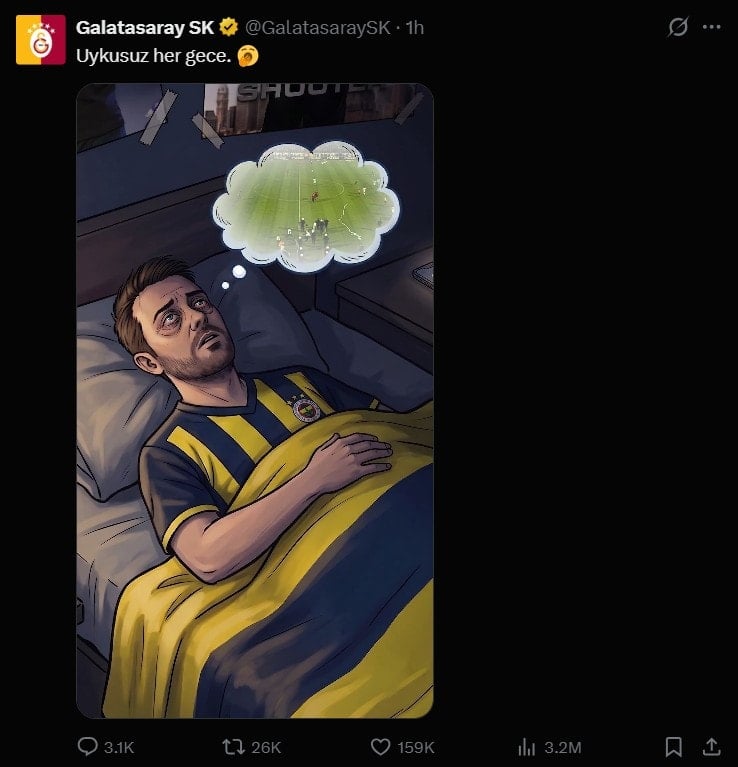This screenshot has width=738, height=767.
Task: Open the @GalatasaraySK handle link
Action: coord(317,27)
